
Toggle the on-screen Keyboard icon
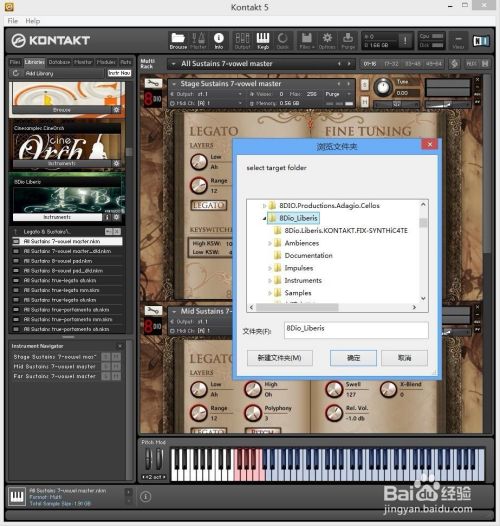tap(263, 41)
